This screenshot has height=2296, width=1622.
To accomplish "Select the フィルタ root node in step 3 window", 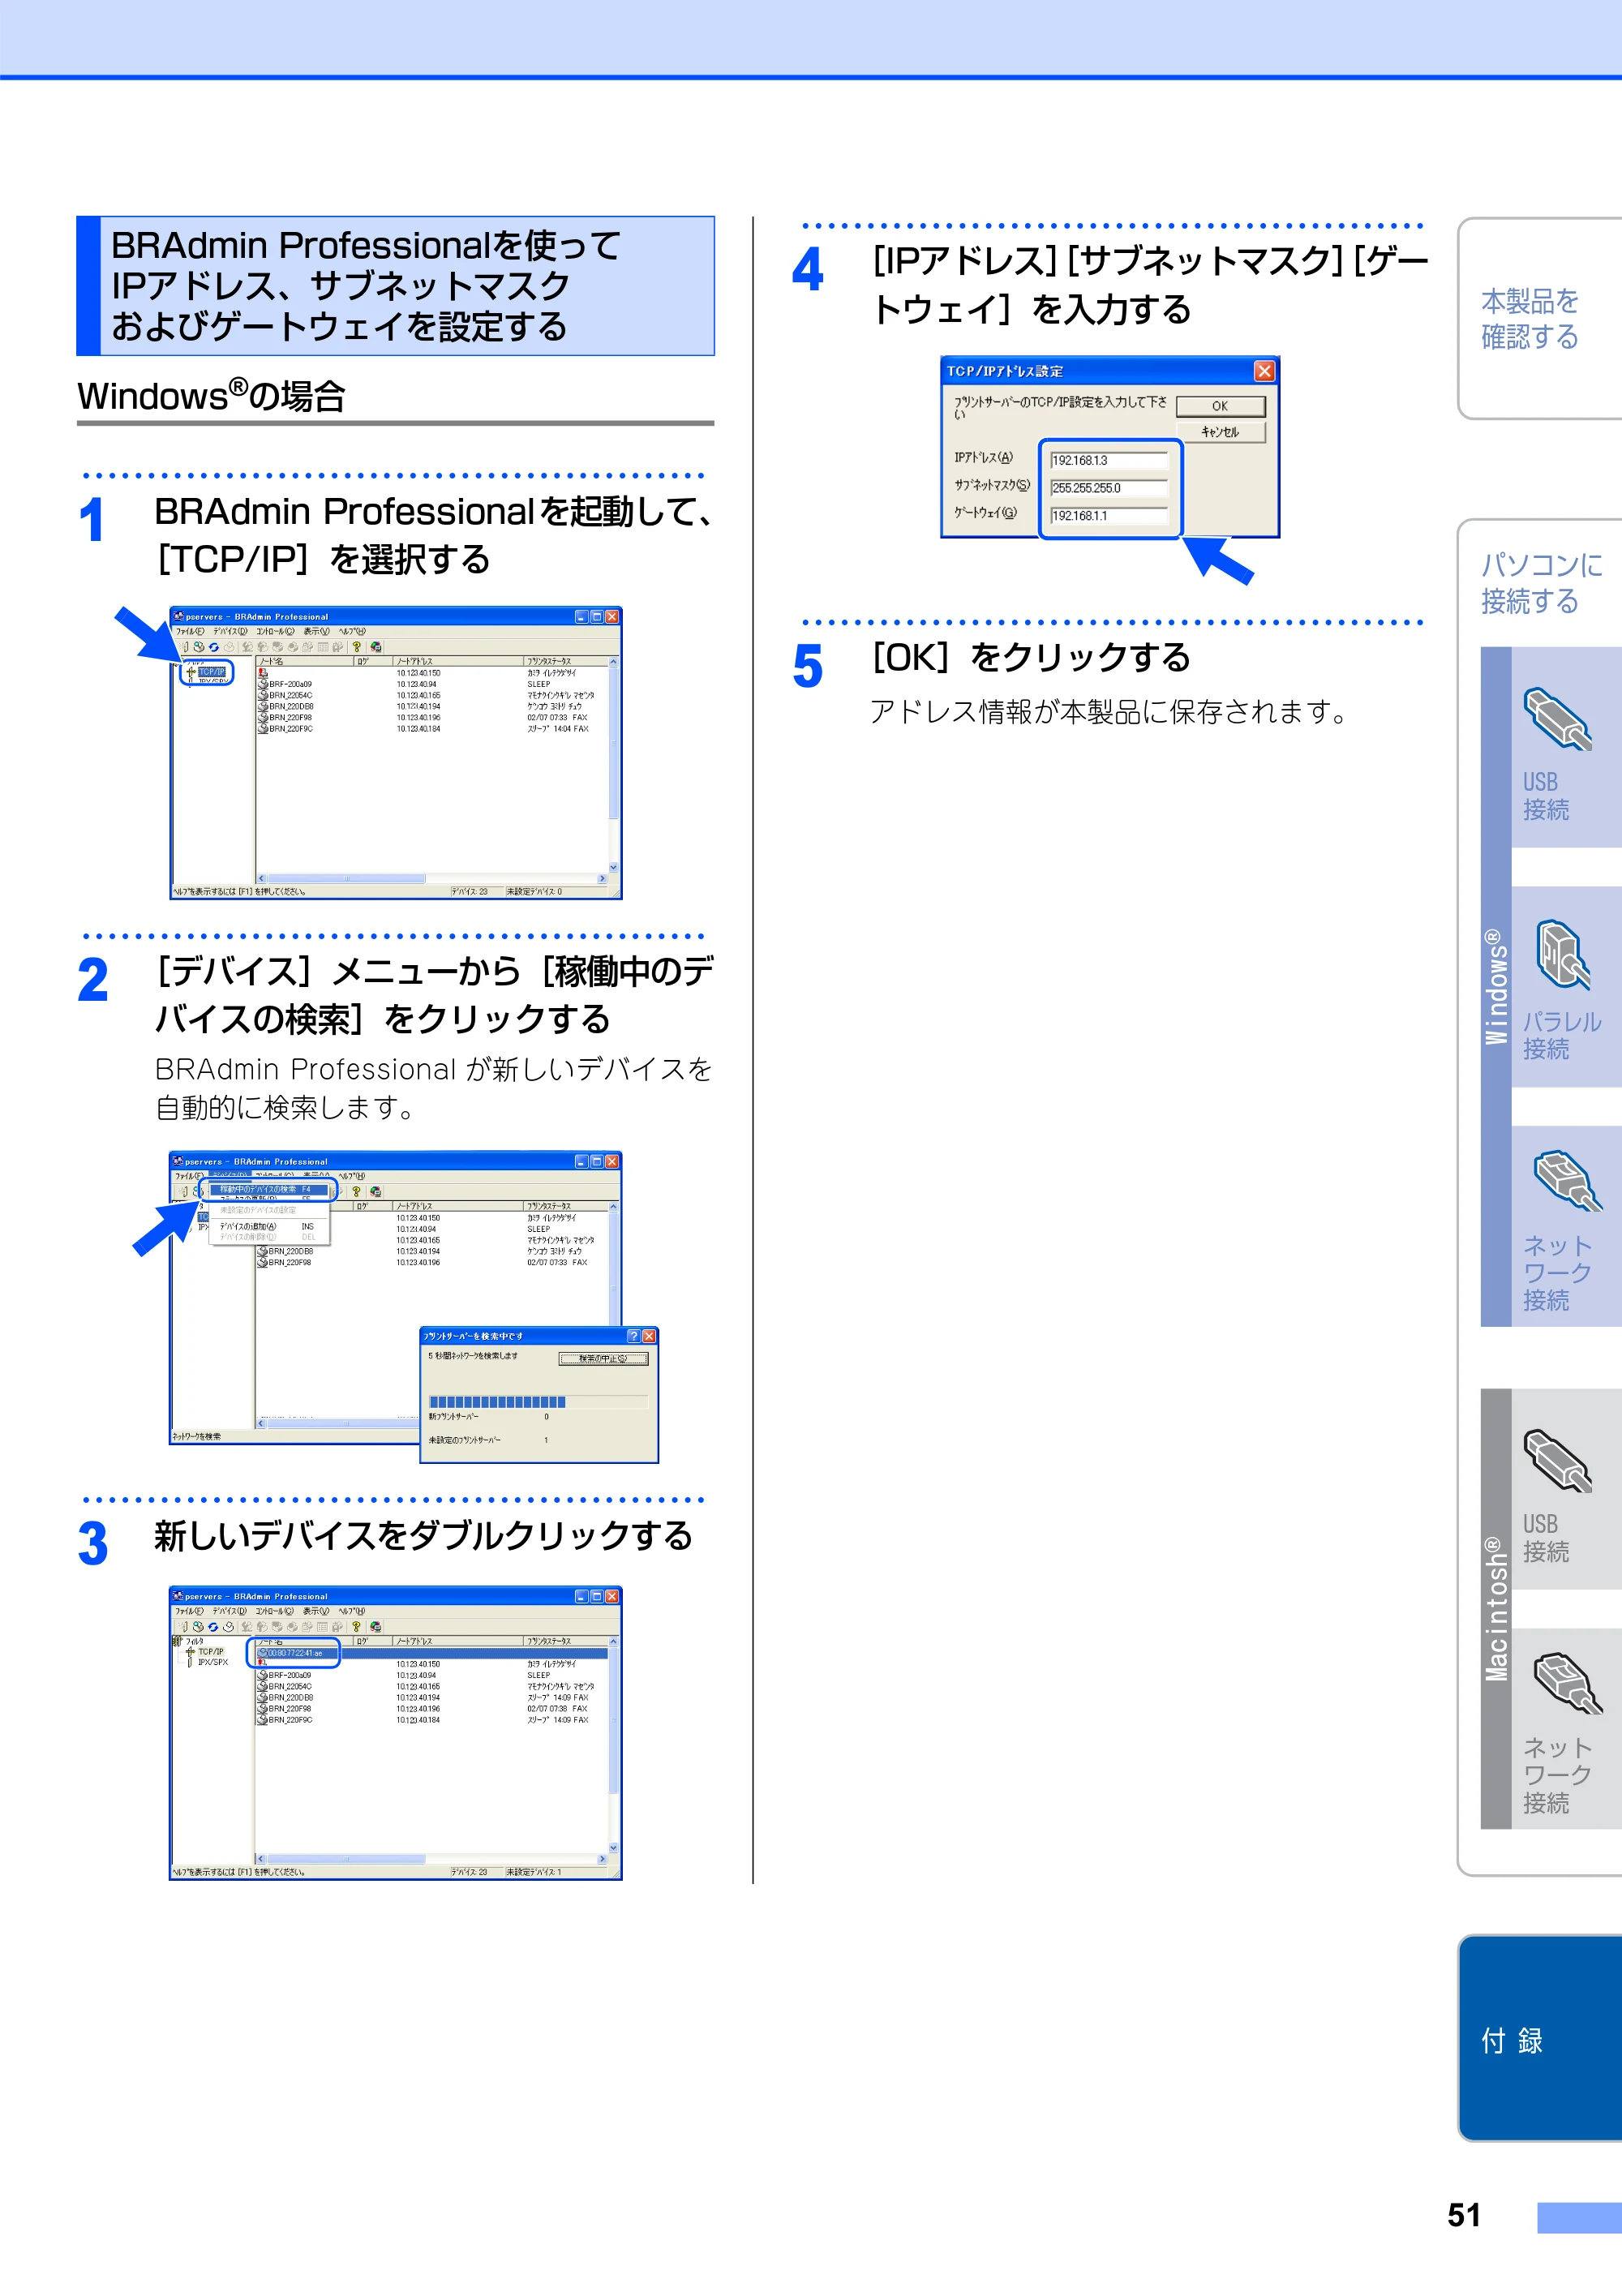I will click(193, 1642).
